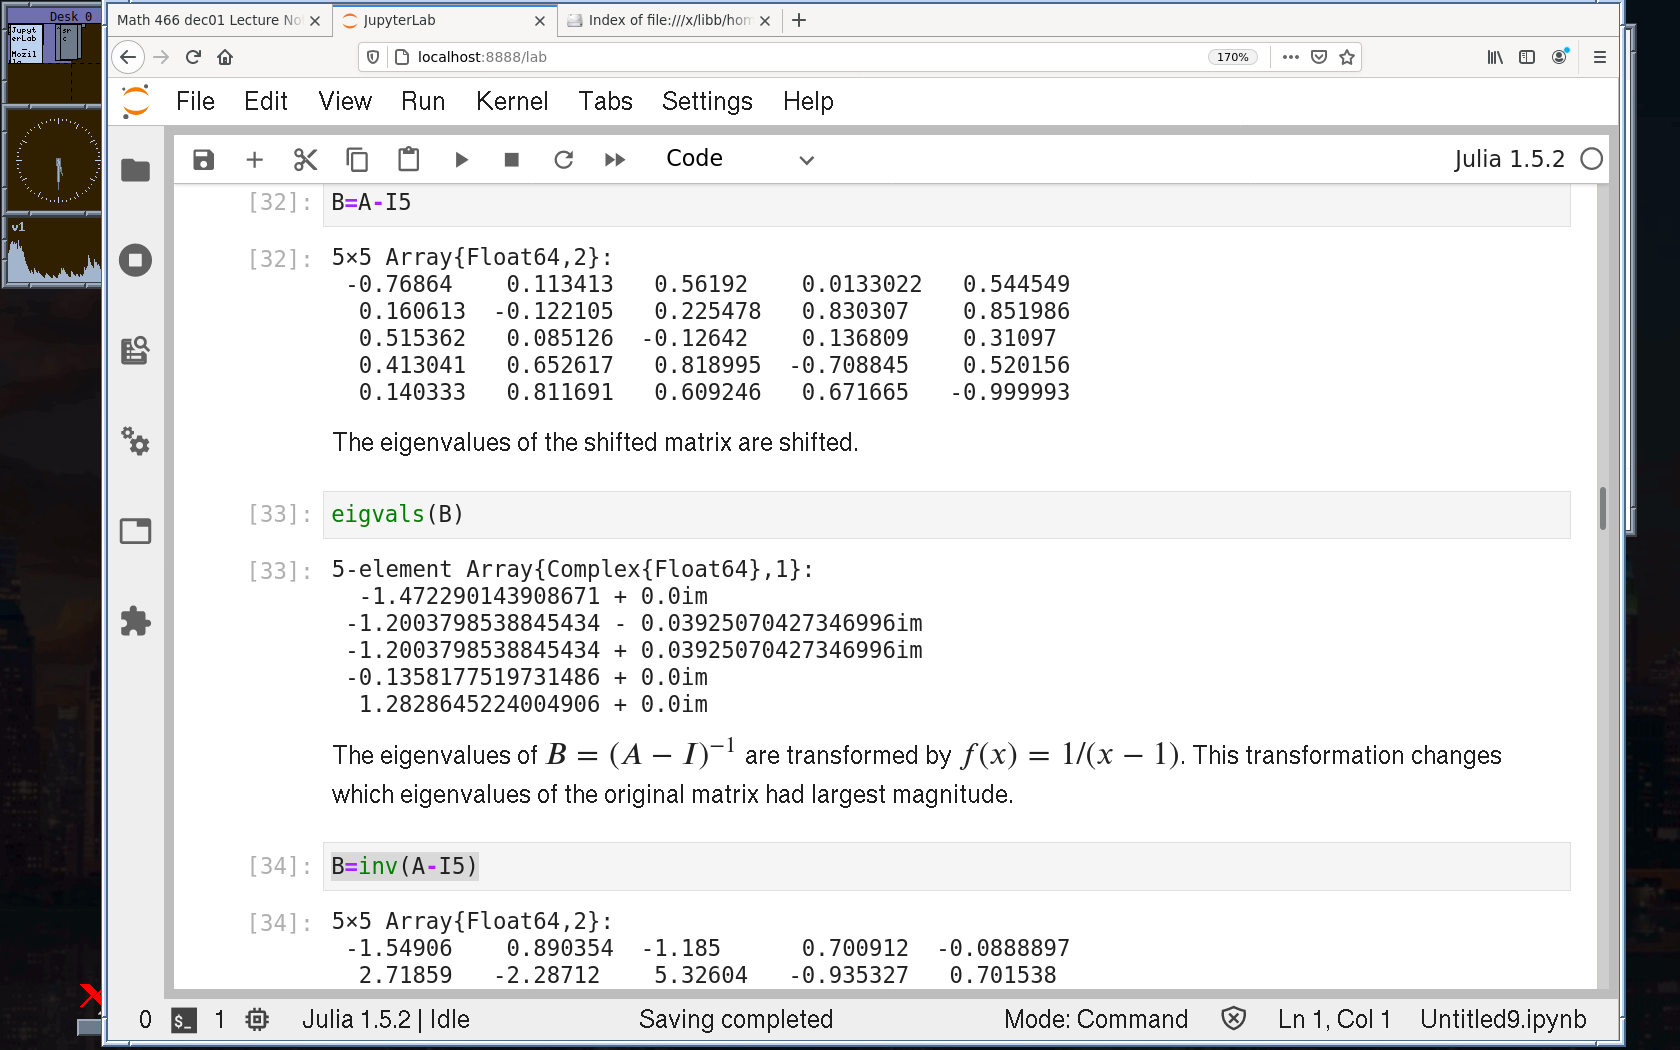The height and width of the screenshot is (1050, 1680).
Task: Open the Settings menu
Action: 707,101
